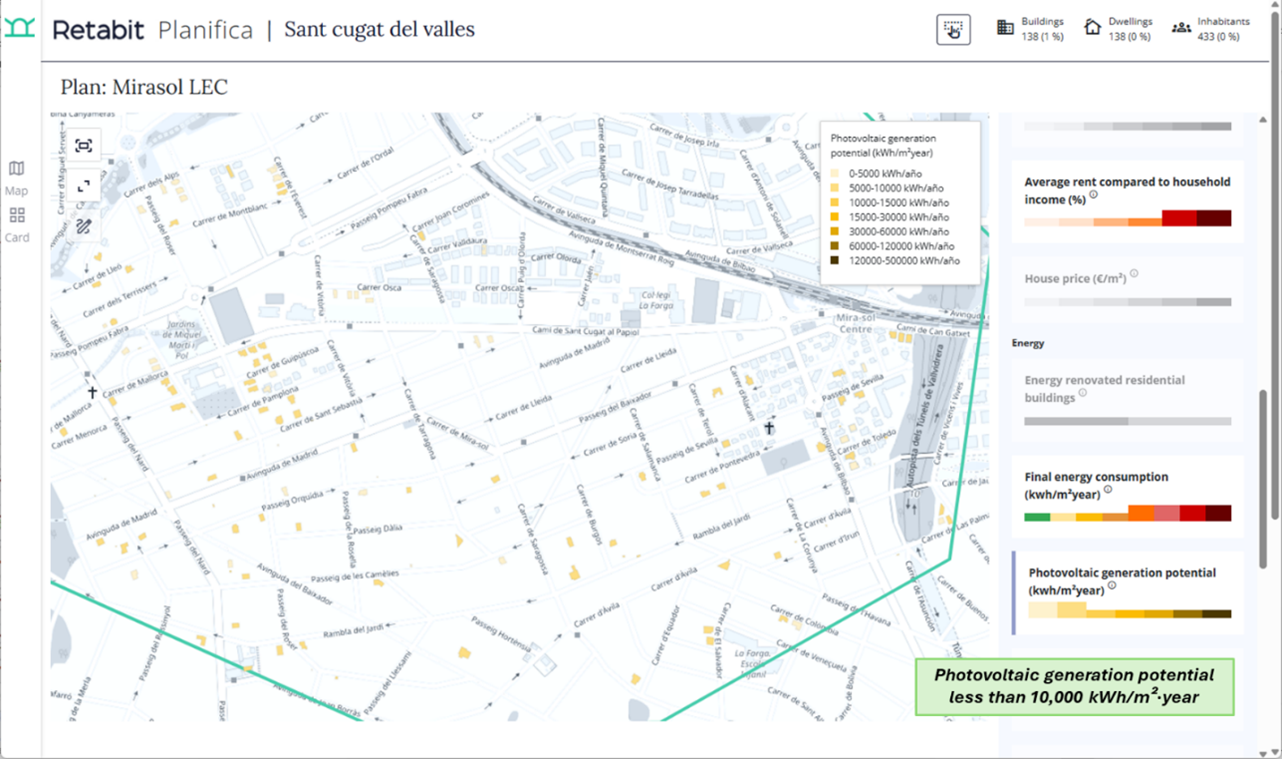Click darkest brown swatch in photovoltaic color bar
1282x759 pixels.
pos(1216,614)
